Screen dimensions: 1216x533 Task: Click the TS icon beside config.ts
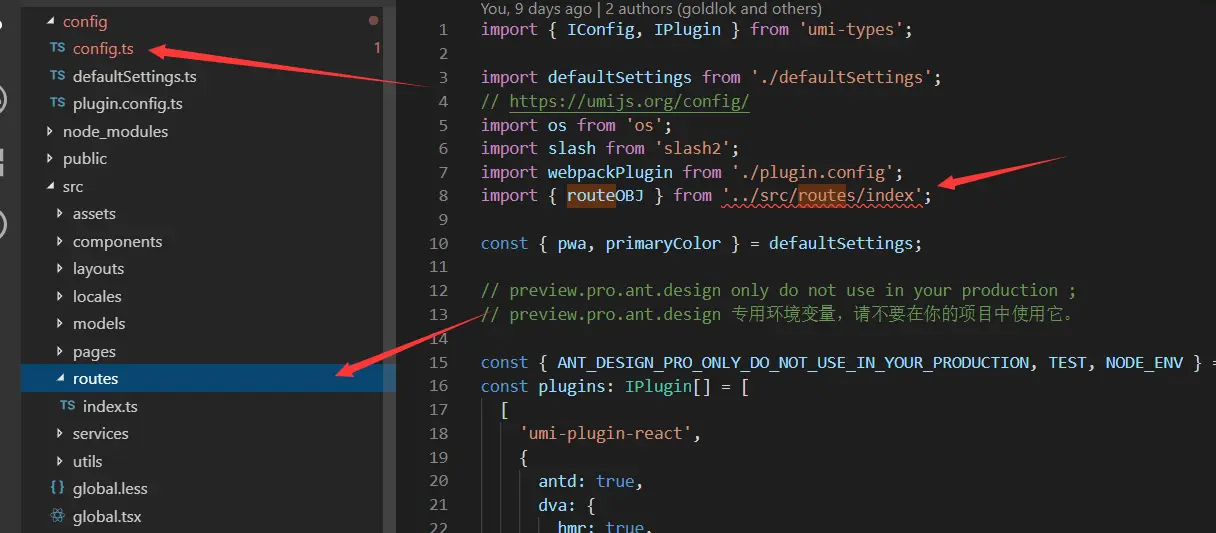(x=57, y=48)
